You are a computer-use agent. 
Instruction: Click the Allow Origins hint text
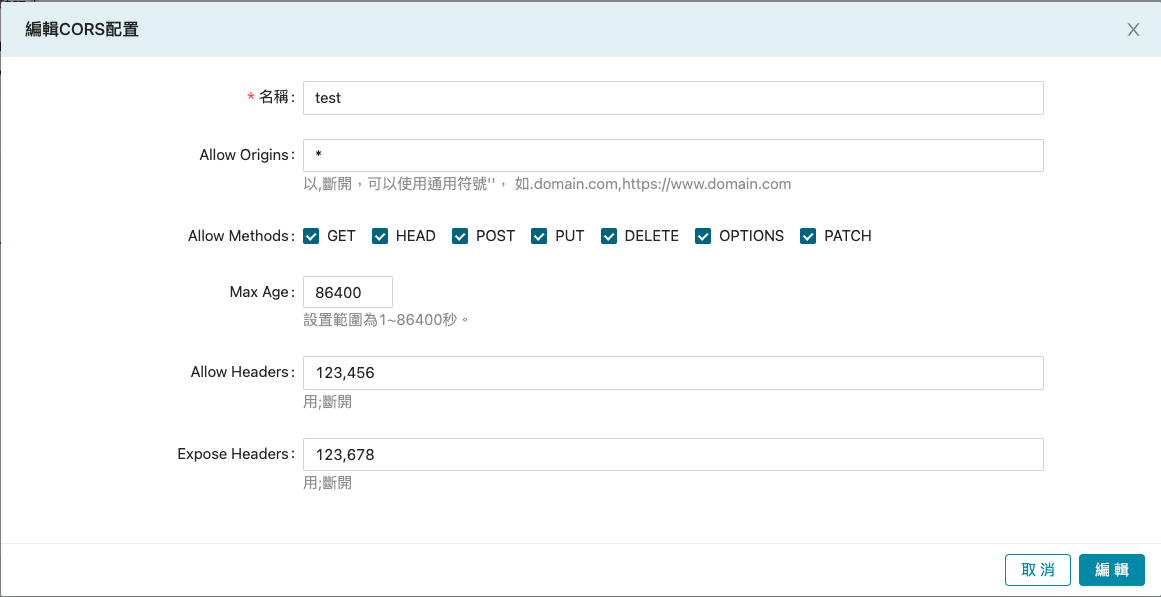547,184
